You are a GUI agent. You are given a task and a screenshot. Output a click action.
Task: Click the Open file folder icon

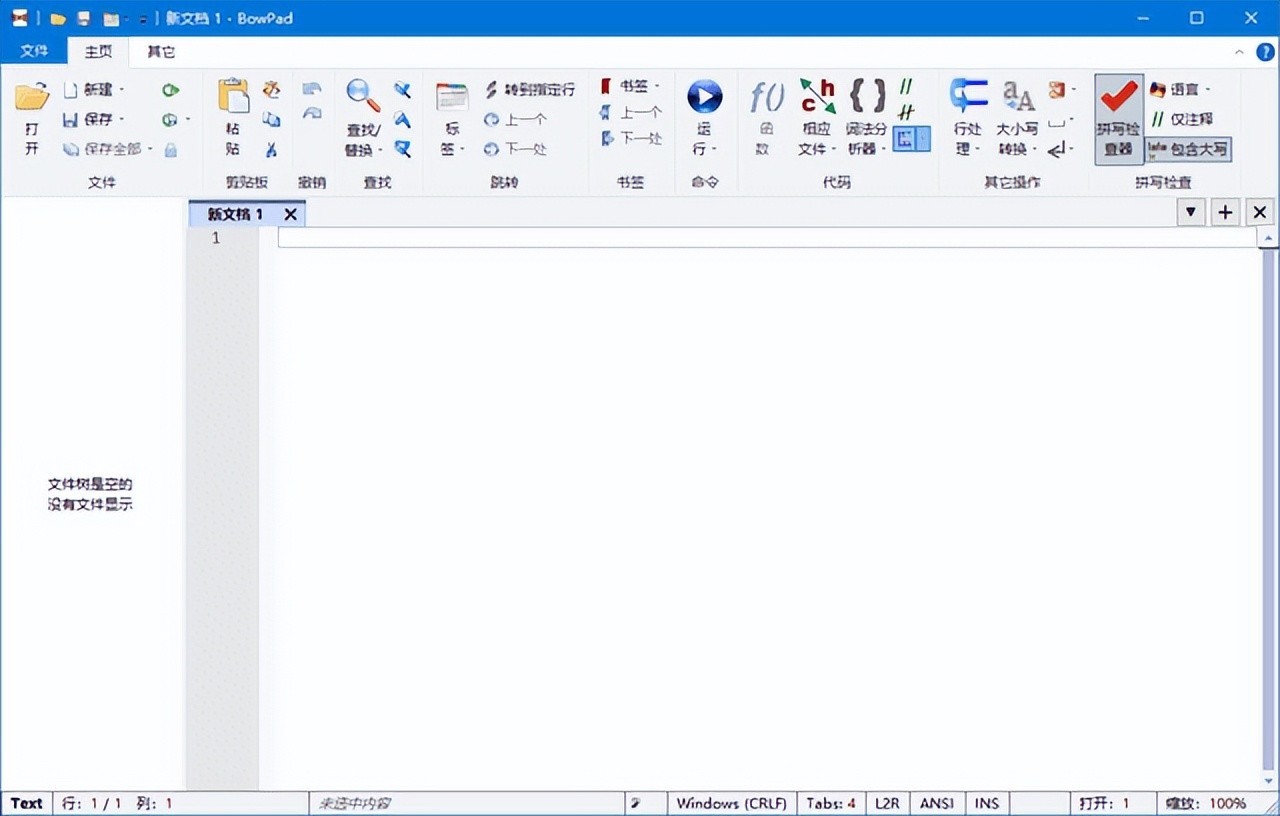[x=32, y=98]
